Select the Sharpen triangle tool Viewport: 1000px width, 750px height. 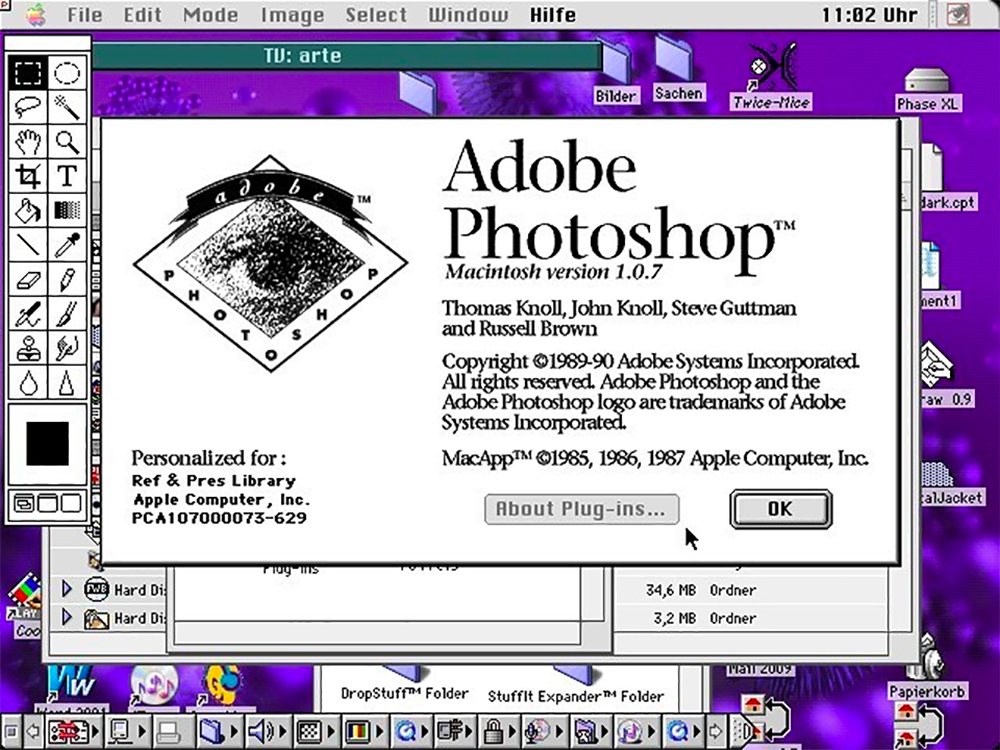point(67,383)
